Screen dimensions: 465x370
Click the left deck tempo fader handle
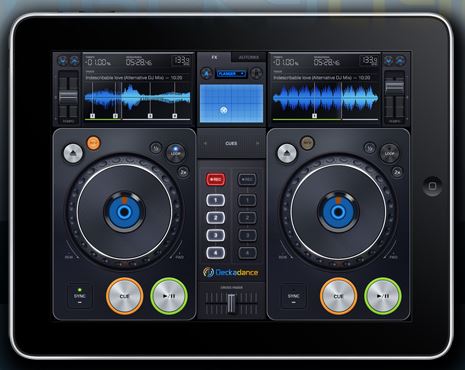(x=68, y=98)
